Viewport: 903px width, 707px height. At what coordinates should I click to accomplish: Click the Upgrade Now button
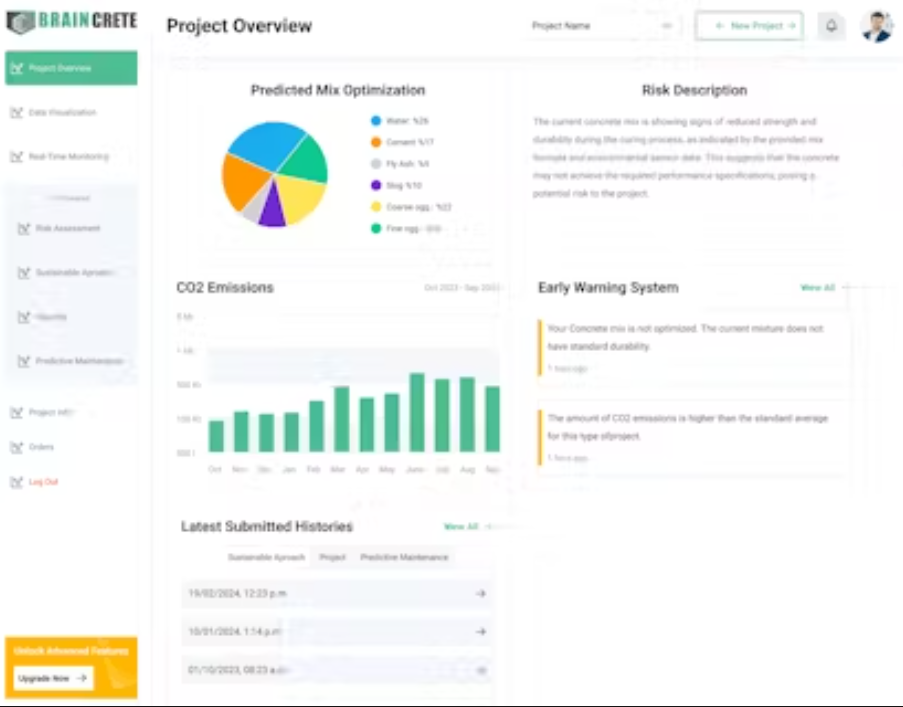(53, 678)
